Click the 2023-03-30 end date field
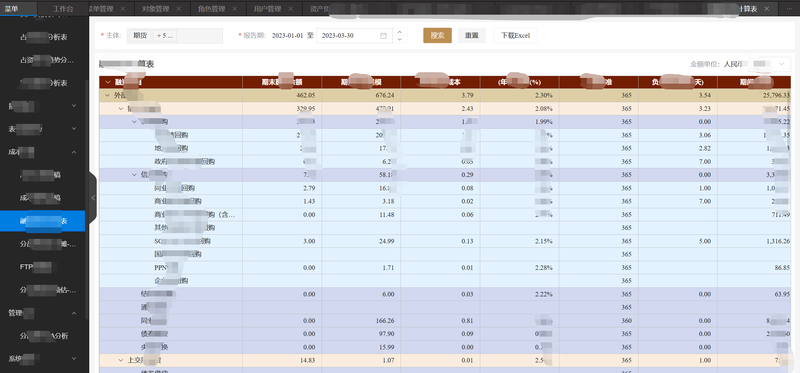Image resolution: width=800 pixels, height=373 pixels. (x=354, y=36)
